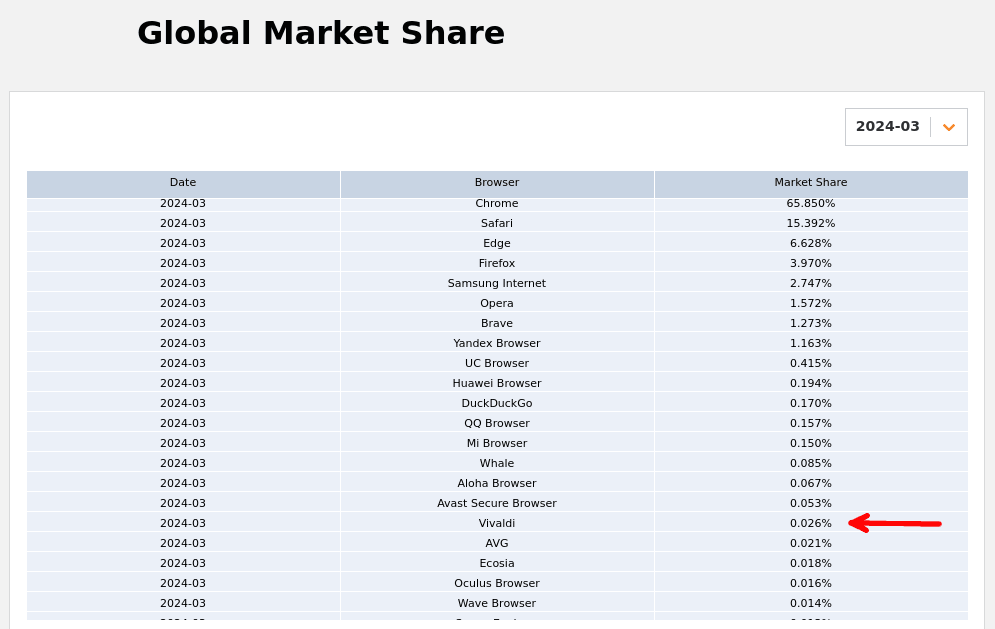Click the 0.170% market share value
995x629 pixels.
811,404
